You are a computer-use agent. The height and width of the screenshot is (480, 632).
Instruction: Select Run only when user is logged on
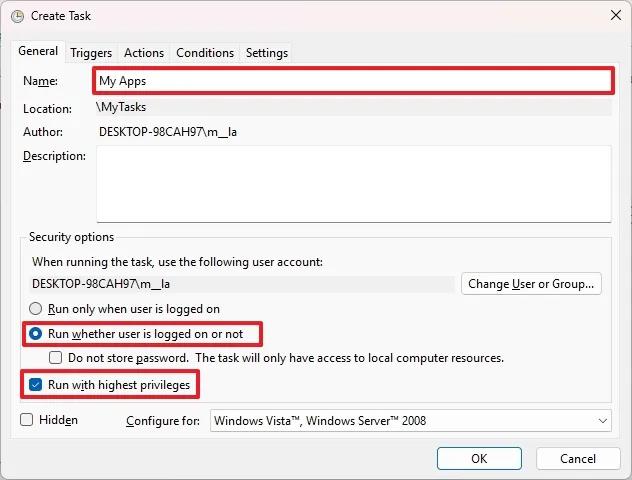pos(37,310)
